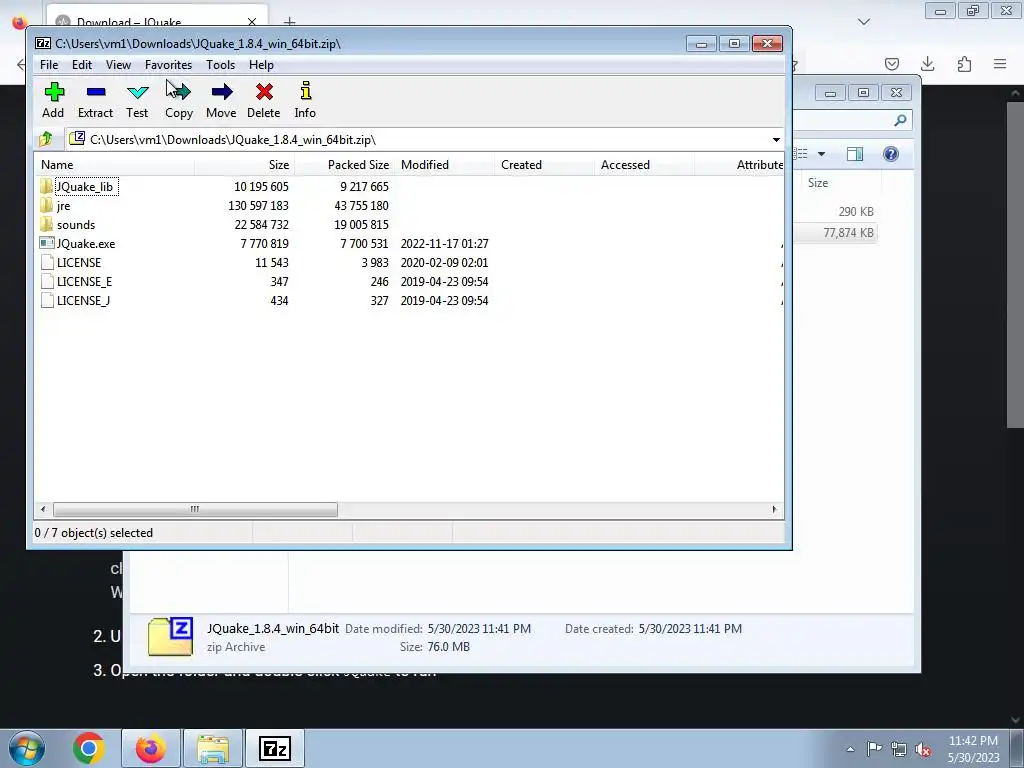Switch to 7-Zip in taskbar

pyautogui.click(x=274, y=748)
